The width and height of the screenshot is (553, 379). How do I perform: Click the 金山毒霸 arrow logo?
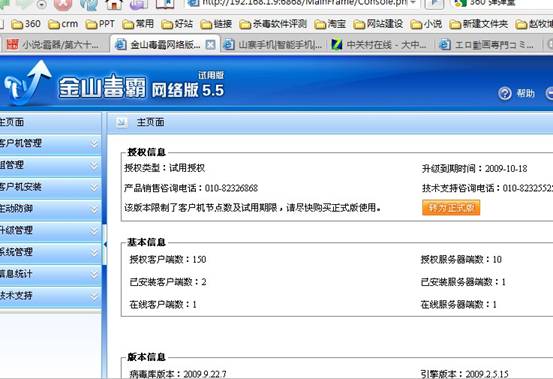point(27,83)
